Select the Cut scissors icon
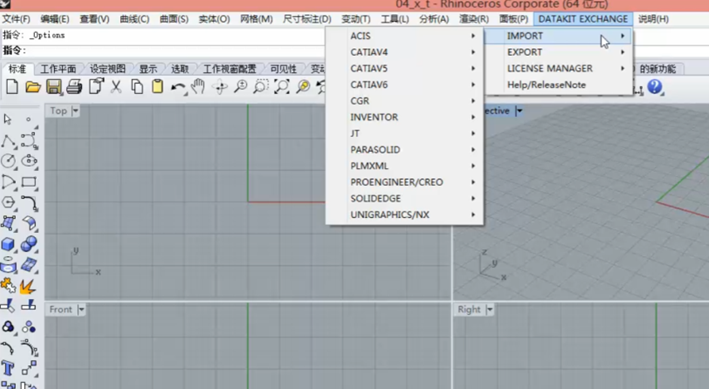 (116, 86)
